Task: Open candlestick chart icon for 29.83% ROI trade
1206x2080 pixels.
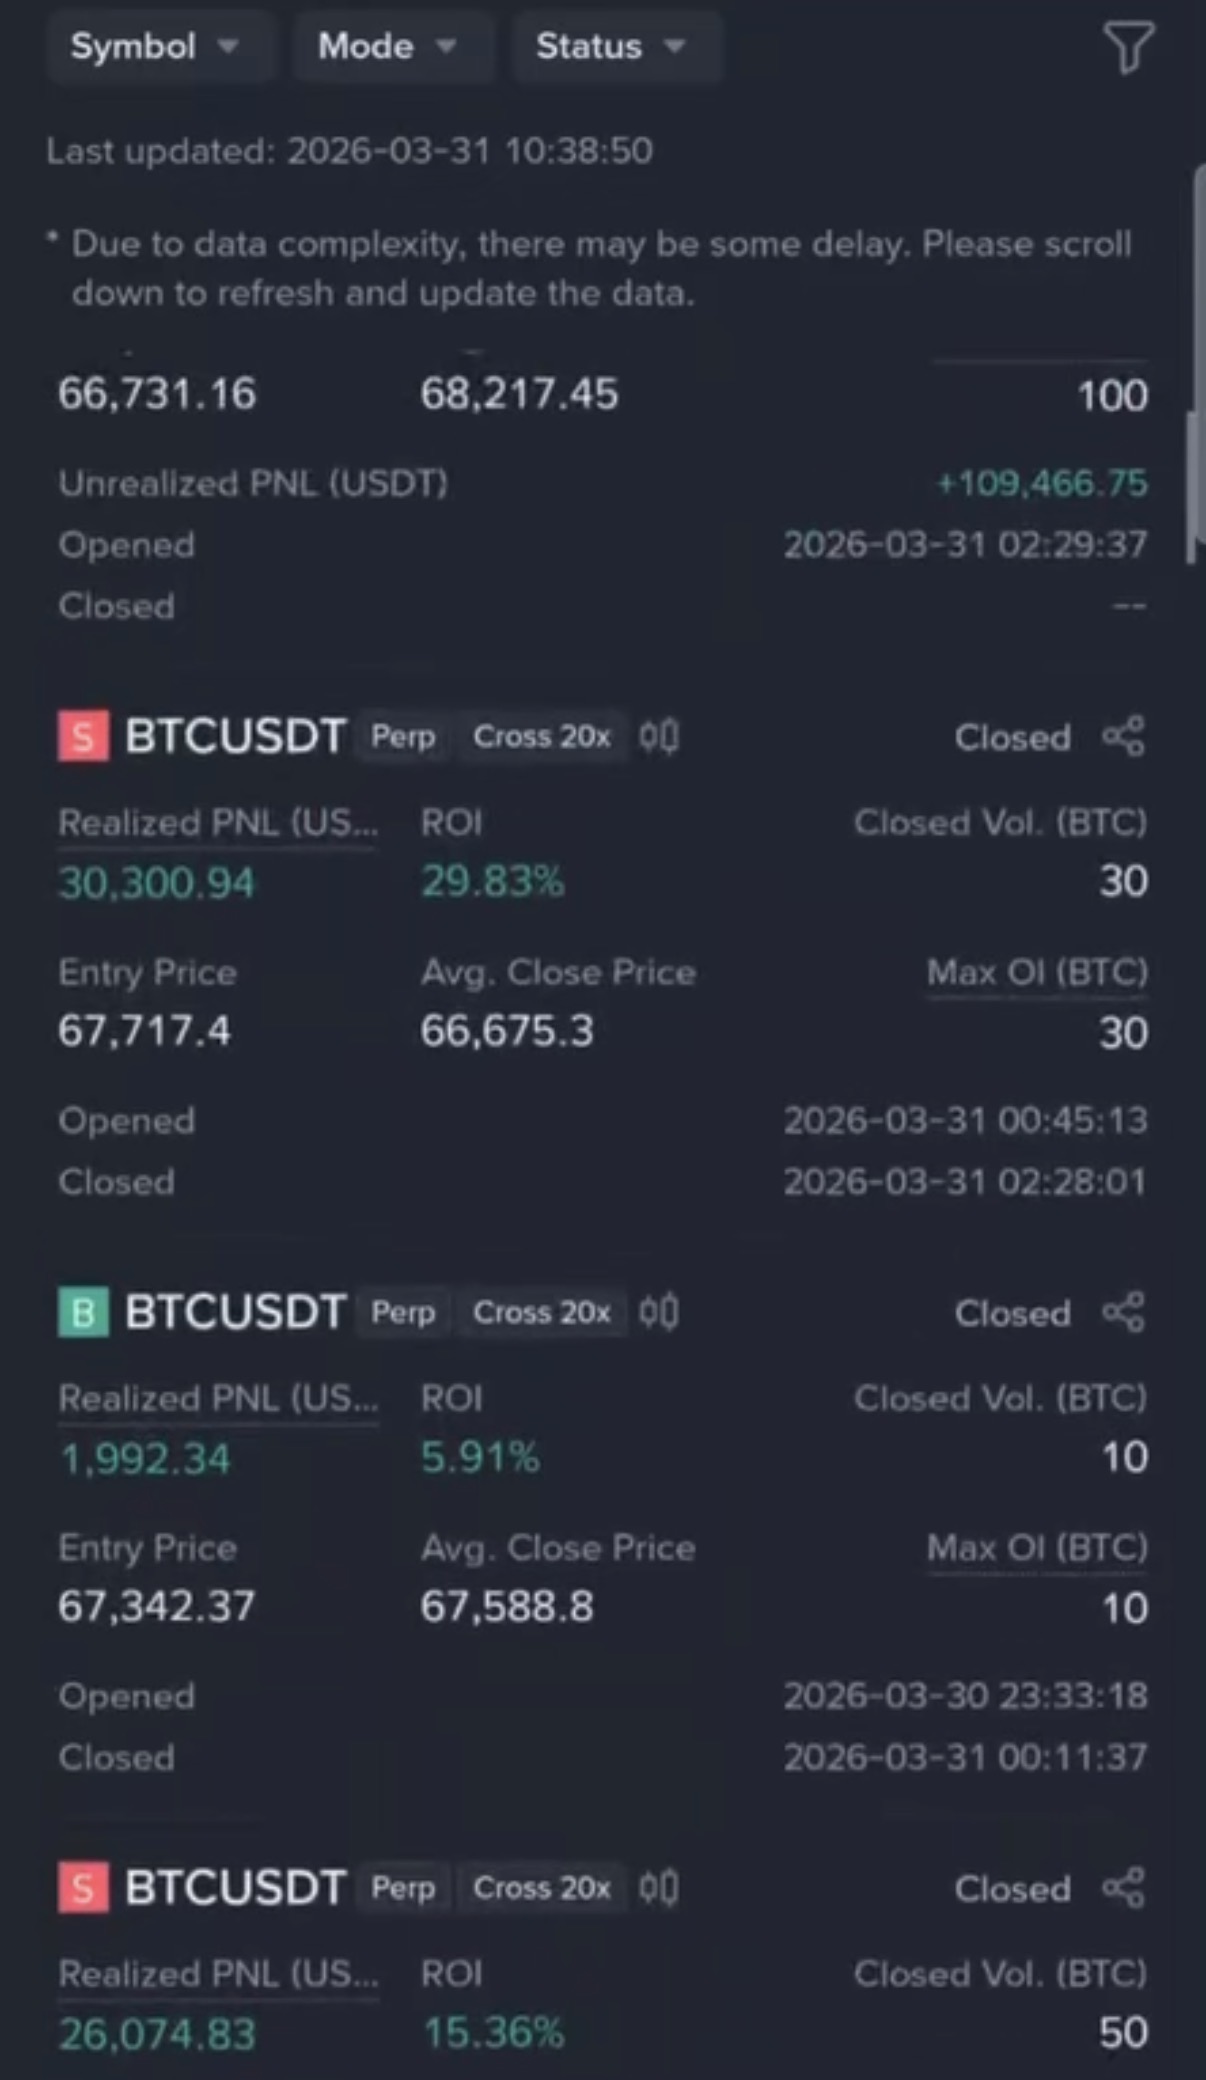Action: (659, 737)
